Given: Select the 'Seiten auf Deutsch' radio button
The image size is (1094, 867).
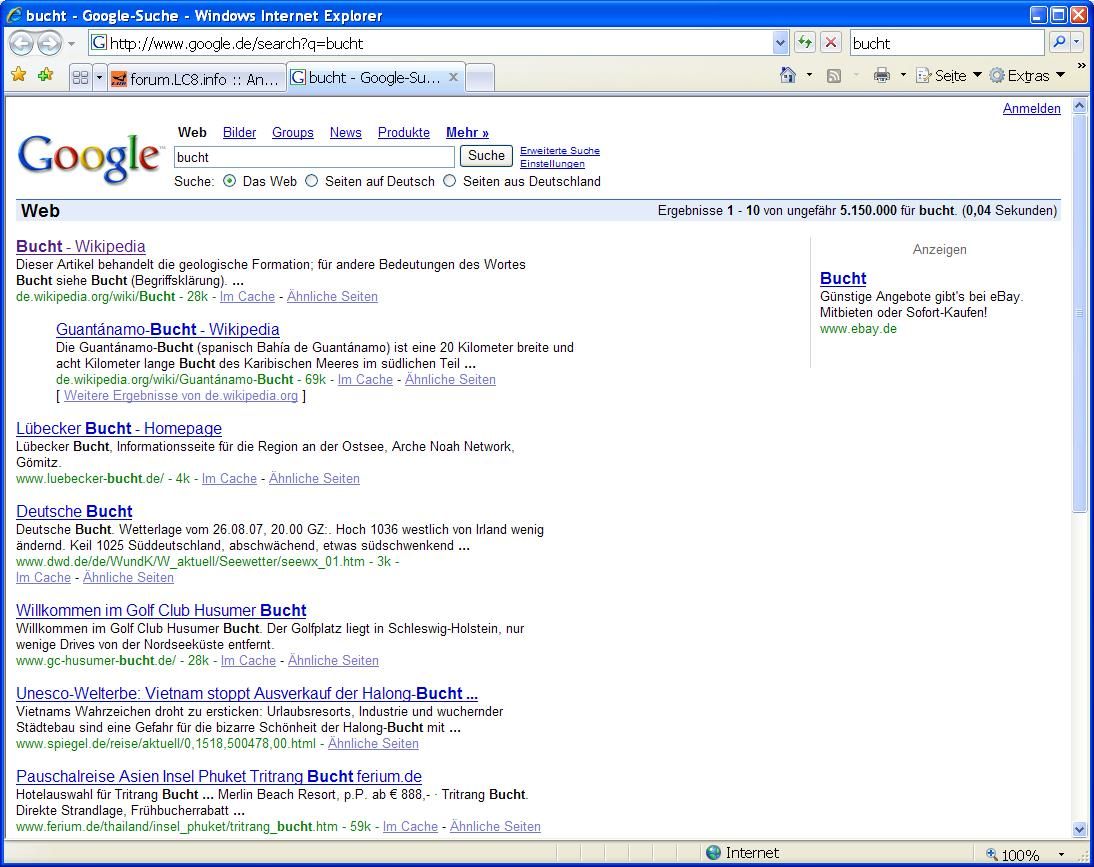Looking at the screenshot, I should click(x=312, y=181).
